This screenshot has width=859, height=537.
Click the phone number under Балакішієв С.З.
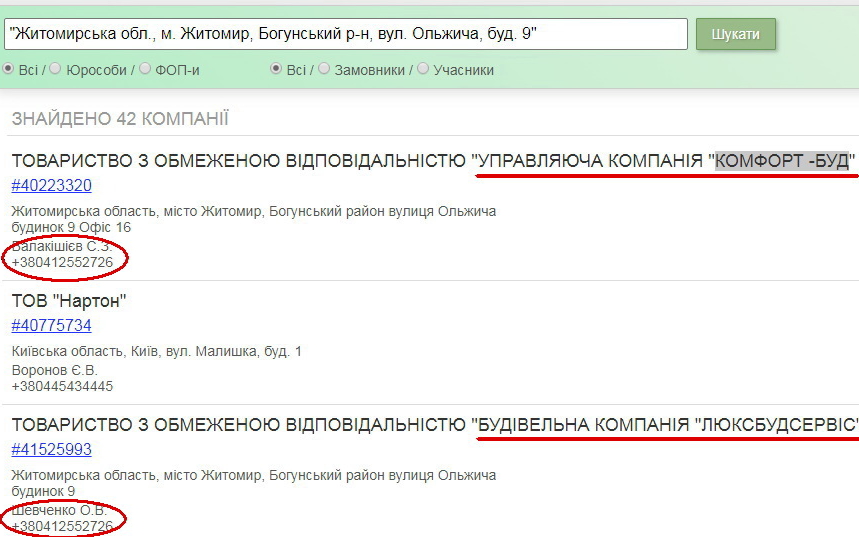(62, 262)
